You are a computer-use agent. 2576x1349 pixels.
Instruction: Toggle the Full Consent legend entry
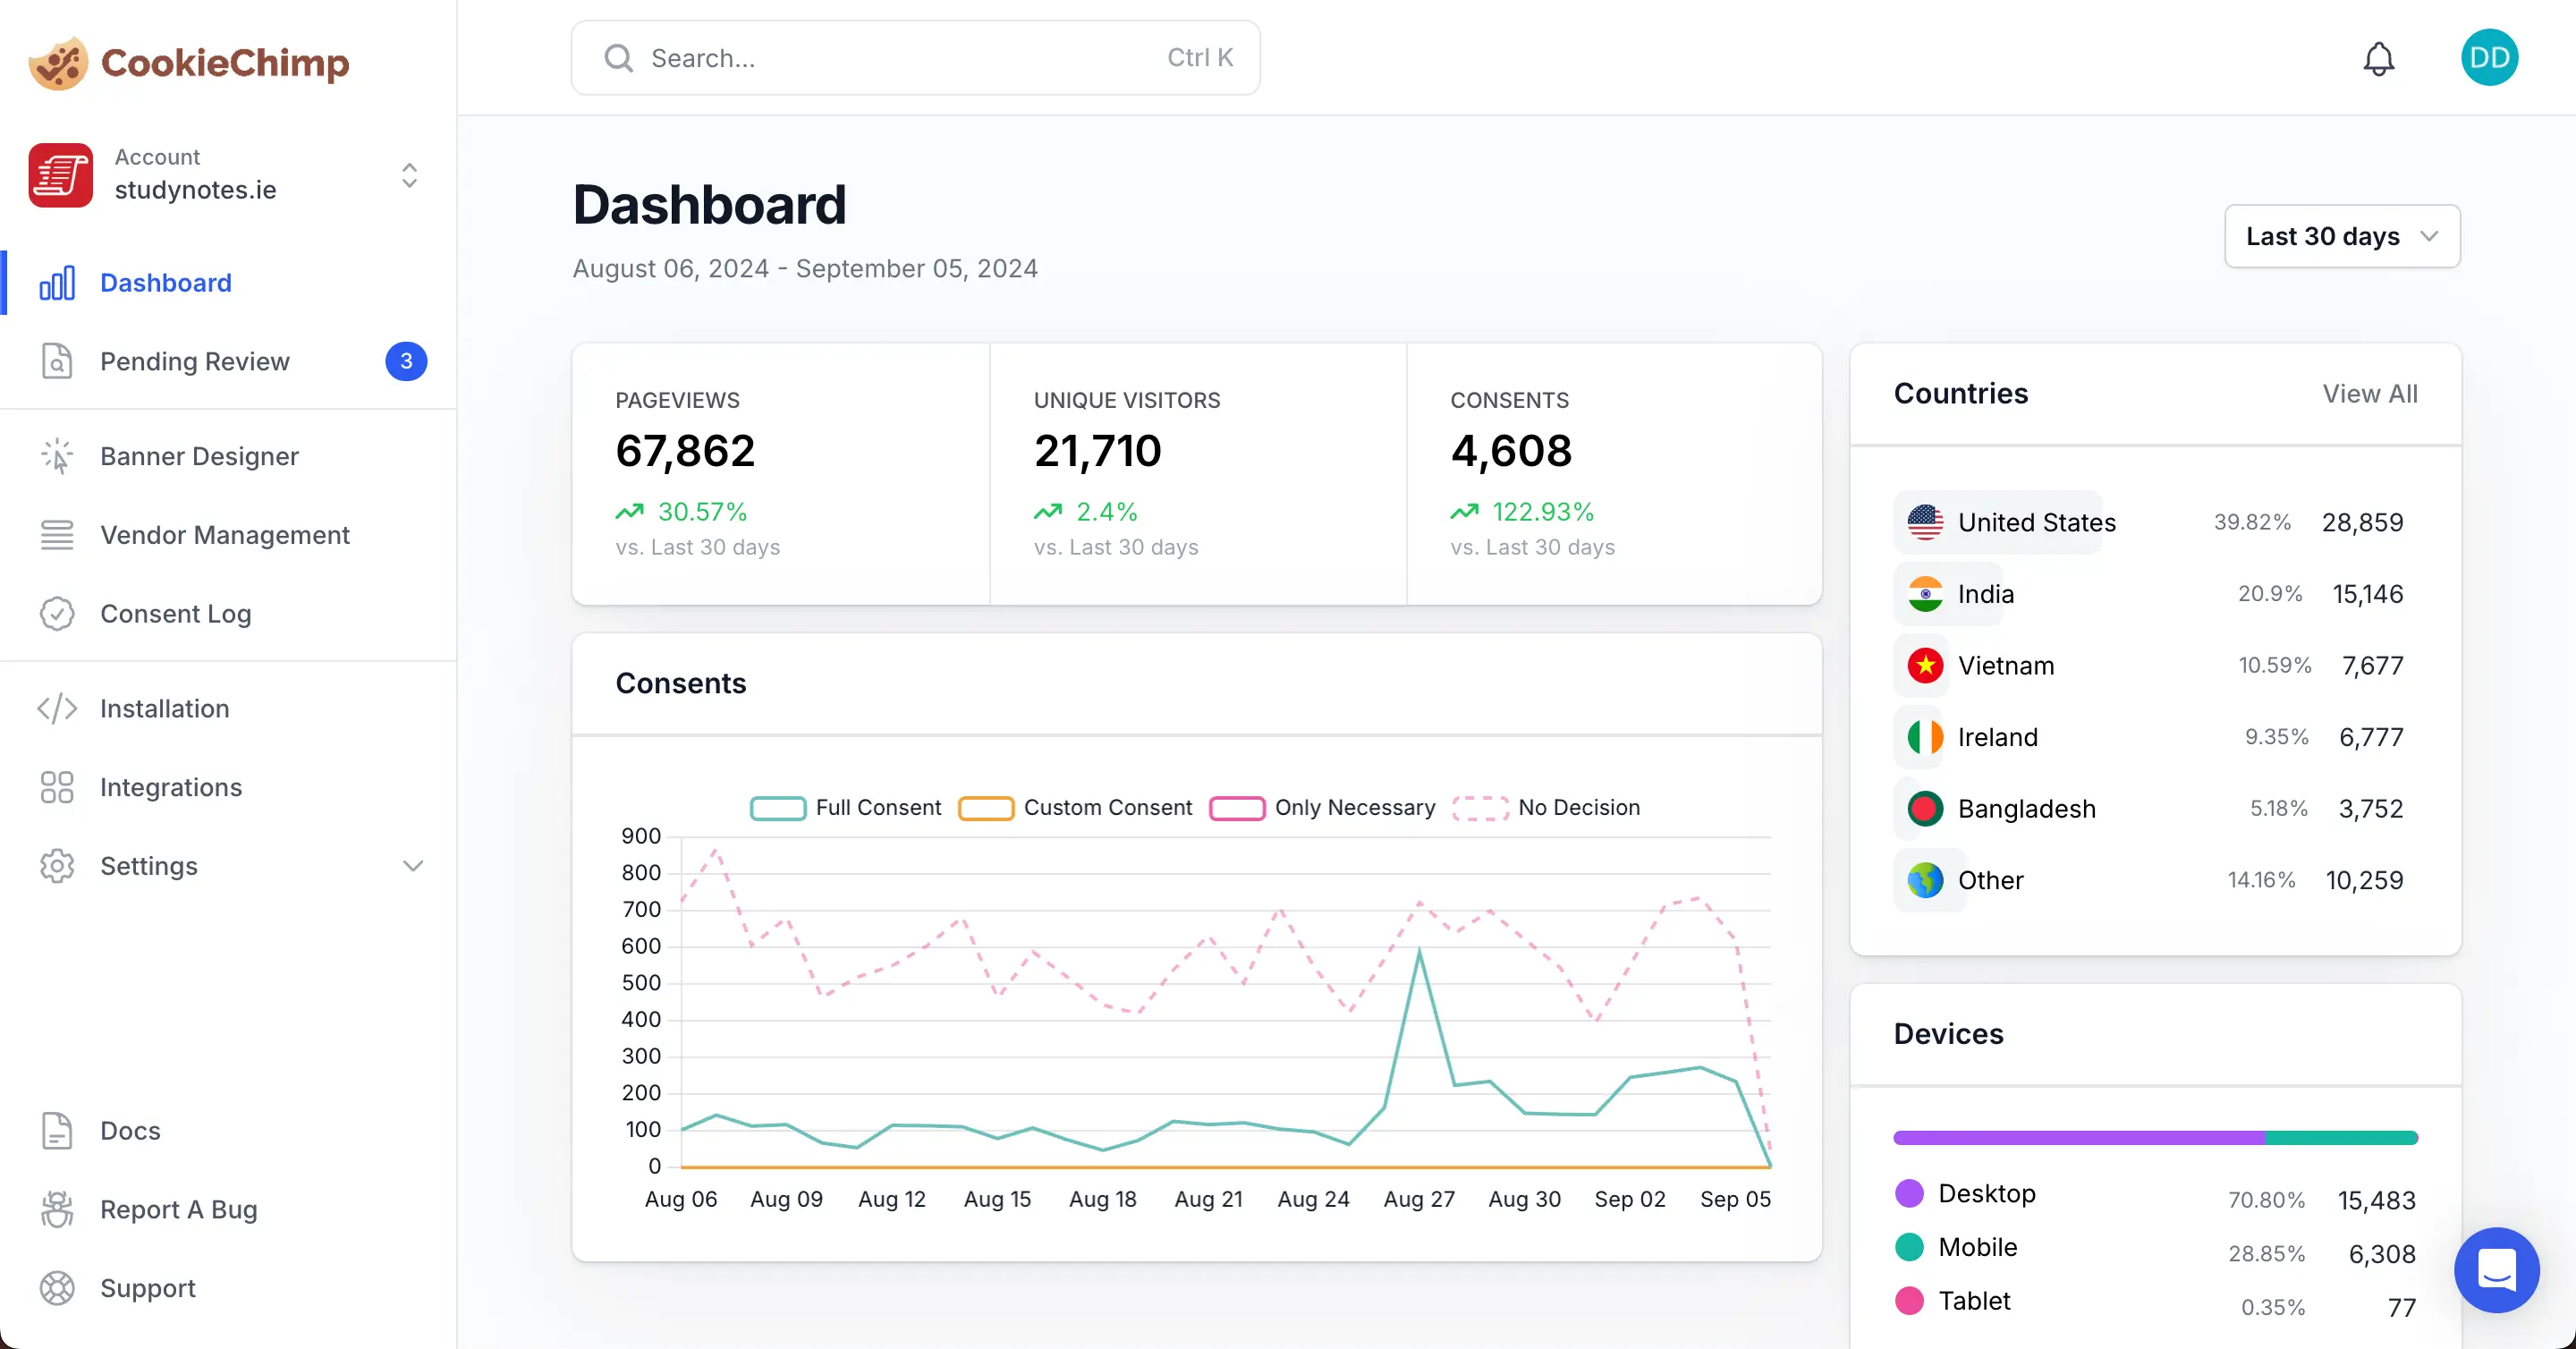tap(845, 807)
